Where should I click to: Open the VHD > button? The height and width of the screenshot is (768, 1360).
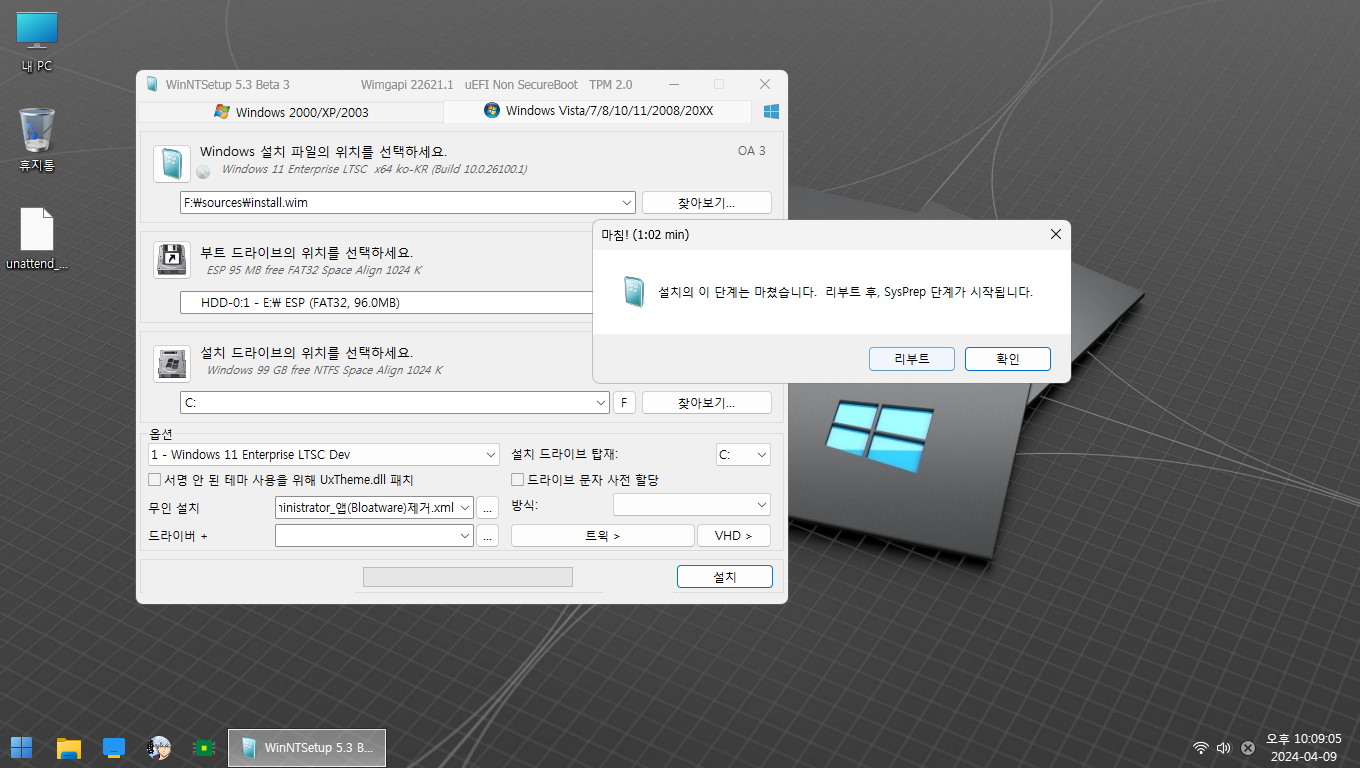point(734,536)
